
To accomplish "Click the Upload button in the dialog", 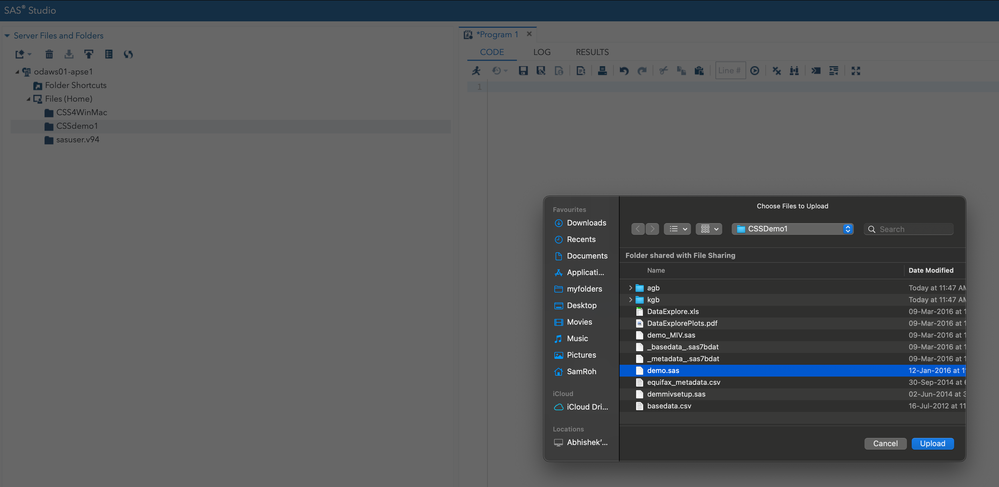I will click(x=932, y=444).
